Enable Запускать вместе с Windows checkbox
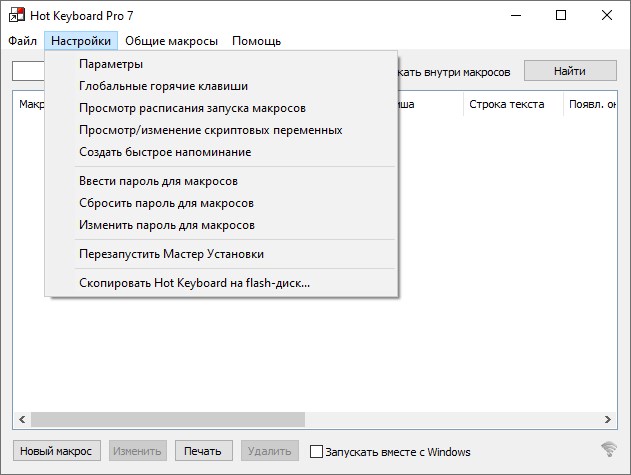Screen dimensions: 631x475 [317, 451]
